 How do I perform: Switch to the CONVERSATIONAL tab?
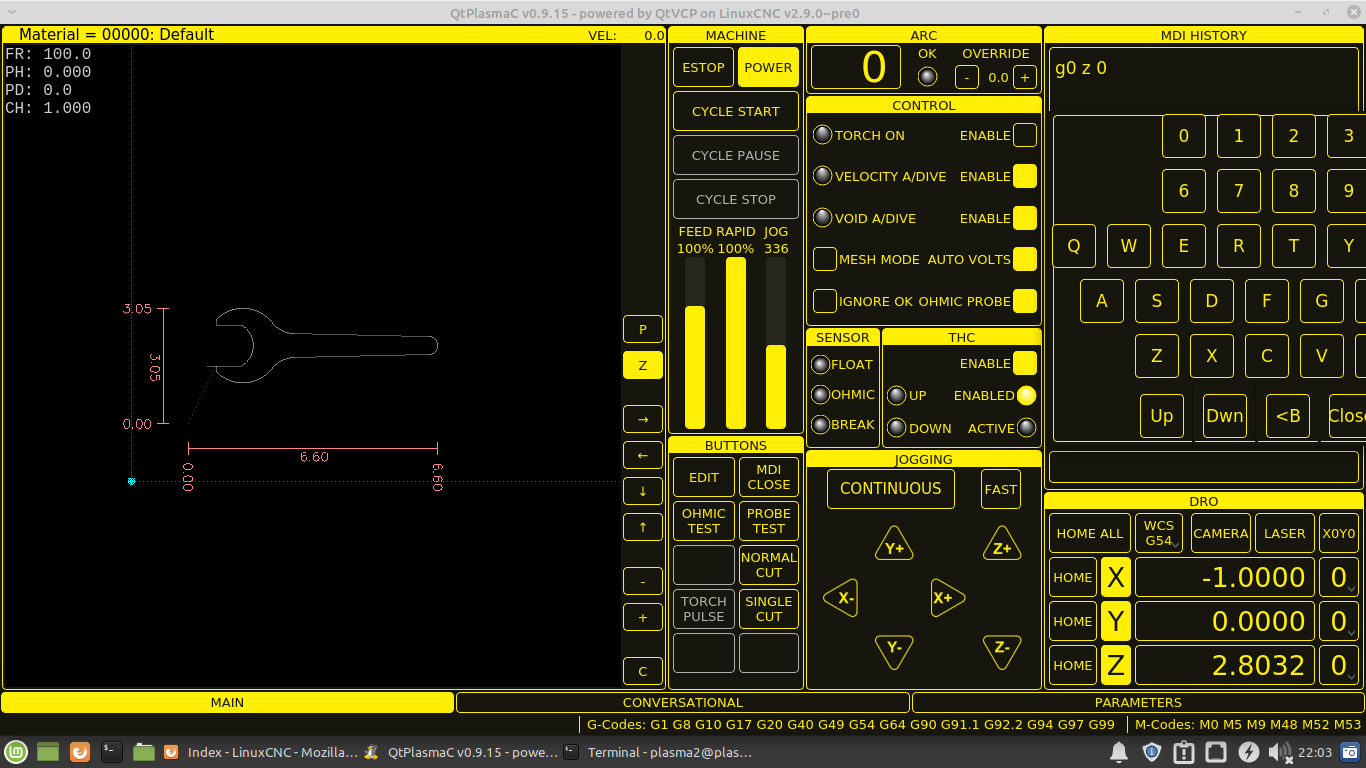point(683,702)
